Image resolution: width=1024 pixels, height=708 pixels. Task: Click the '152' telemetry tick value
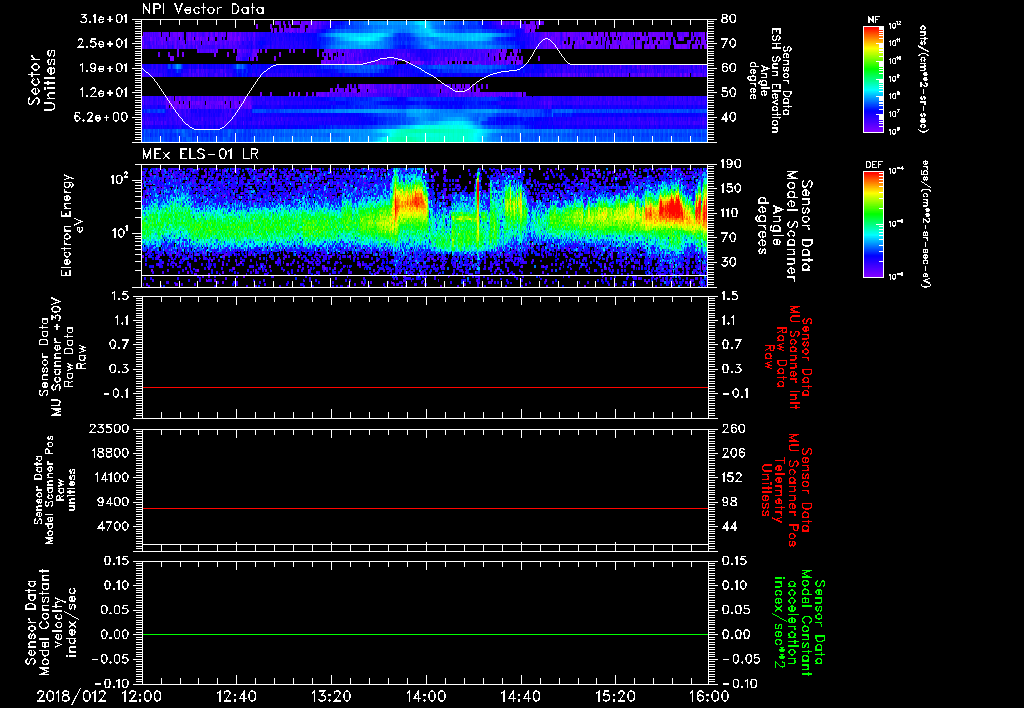[x=733, y=477]
